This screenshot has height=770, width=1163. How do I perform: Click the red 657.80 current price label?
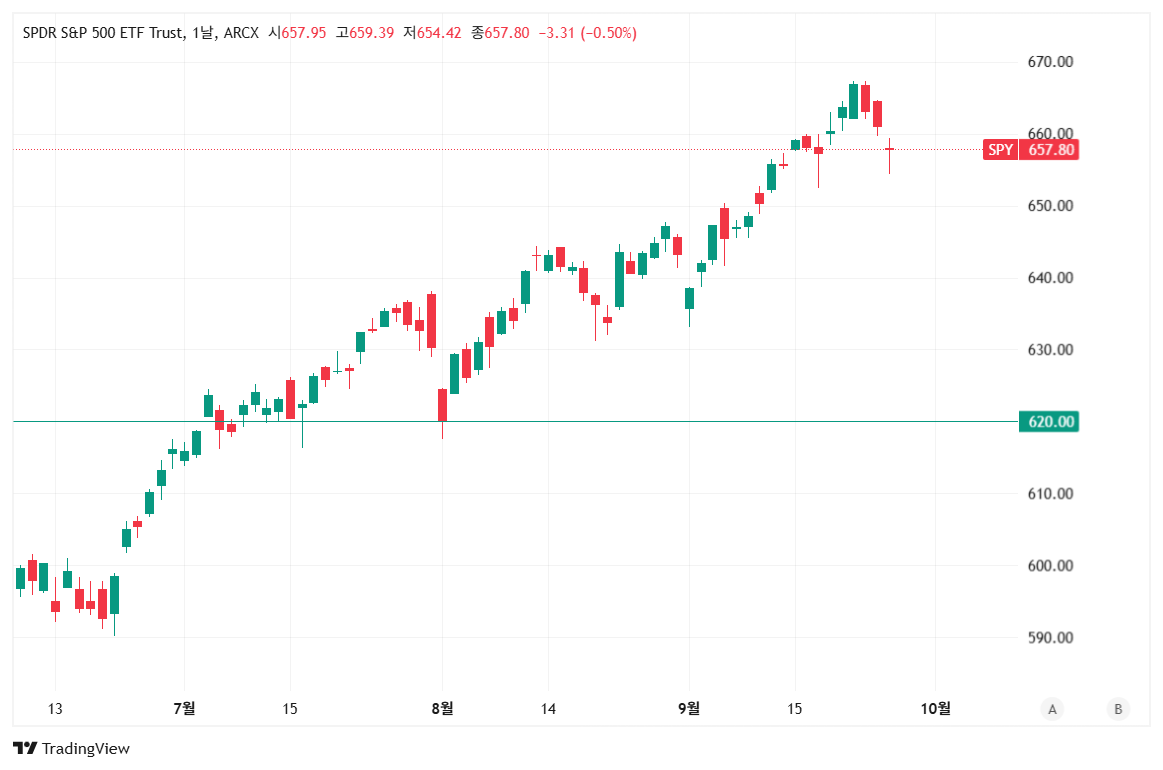coord(1051,150)
